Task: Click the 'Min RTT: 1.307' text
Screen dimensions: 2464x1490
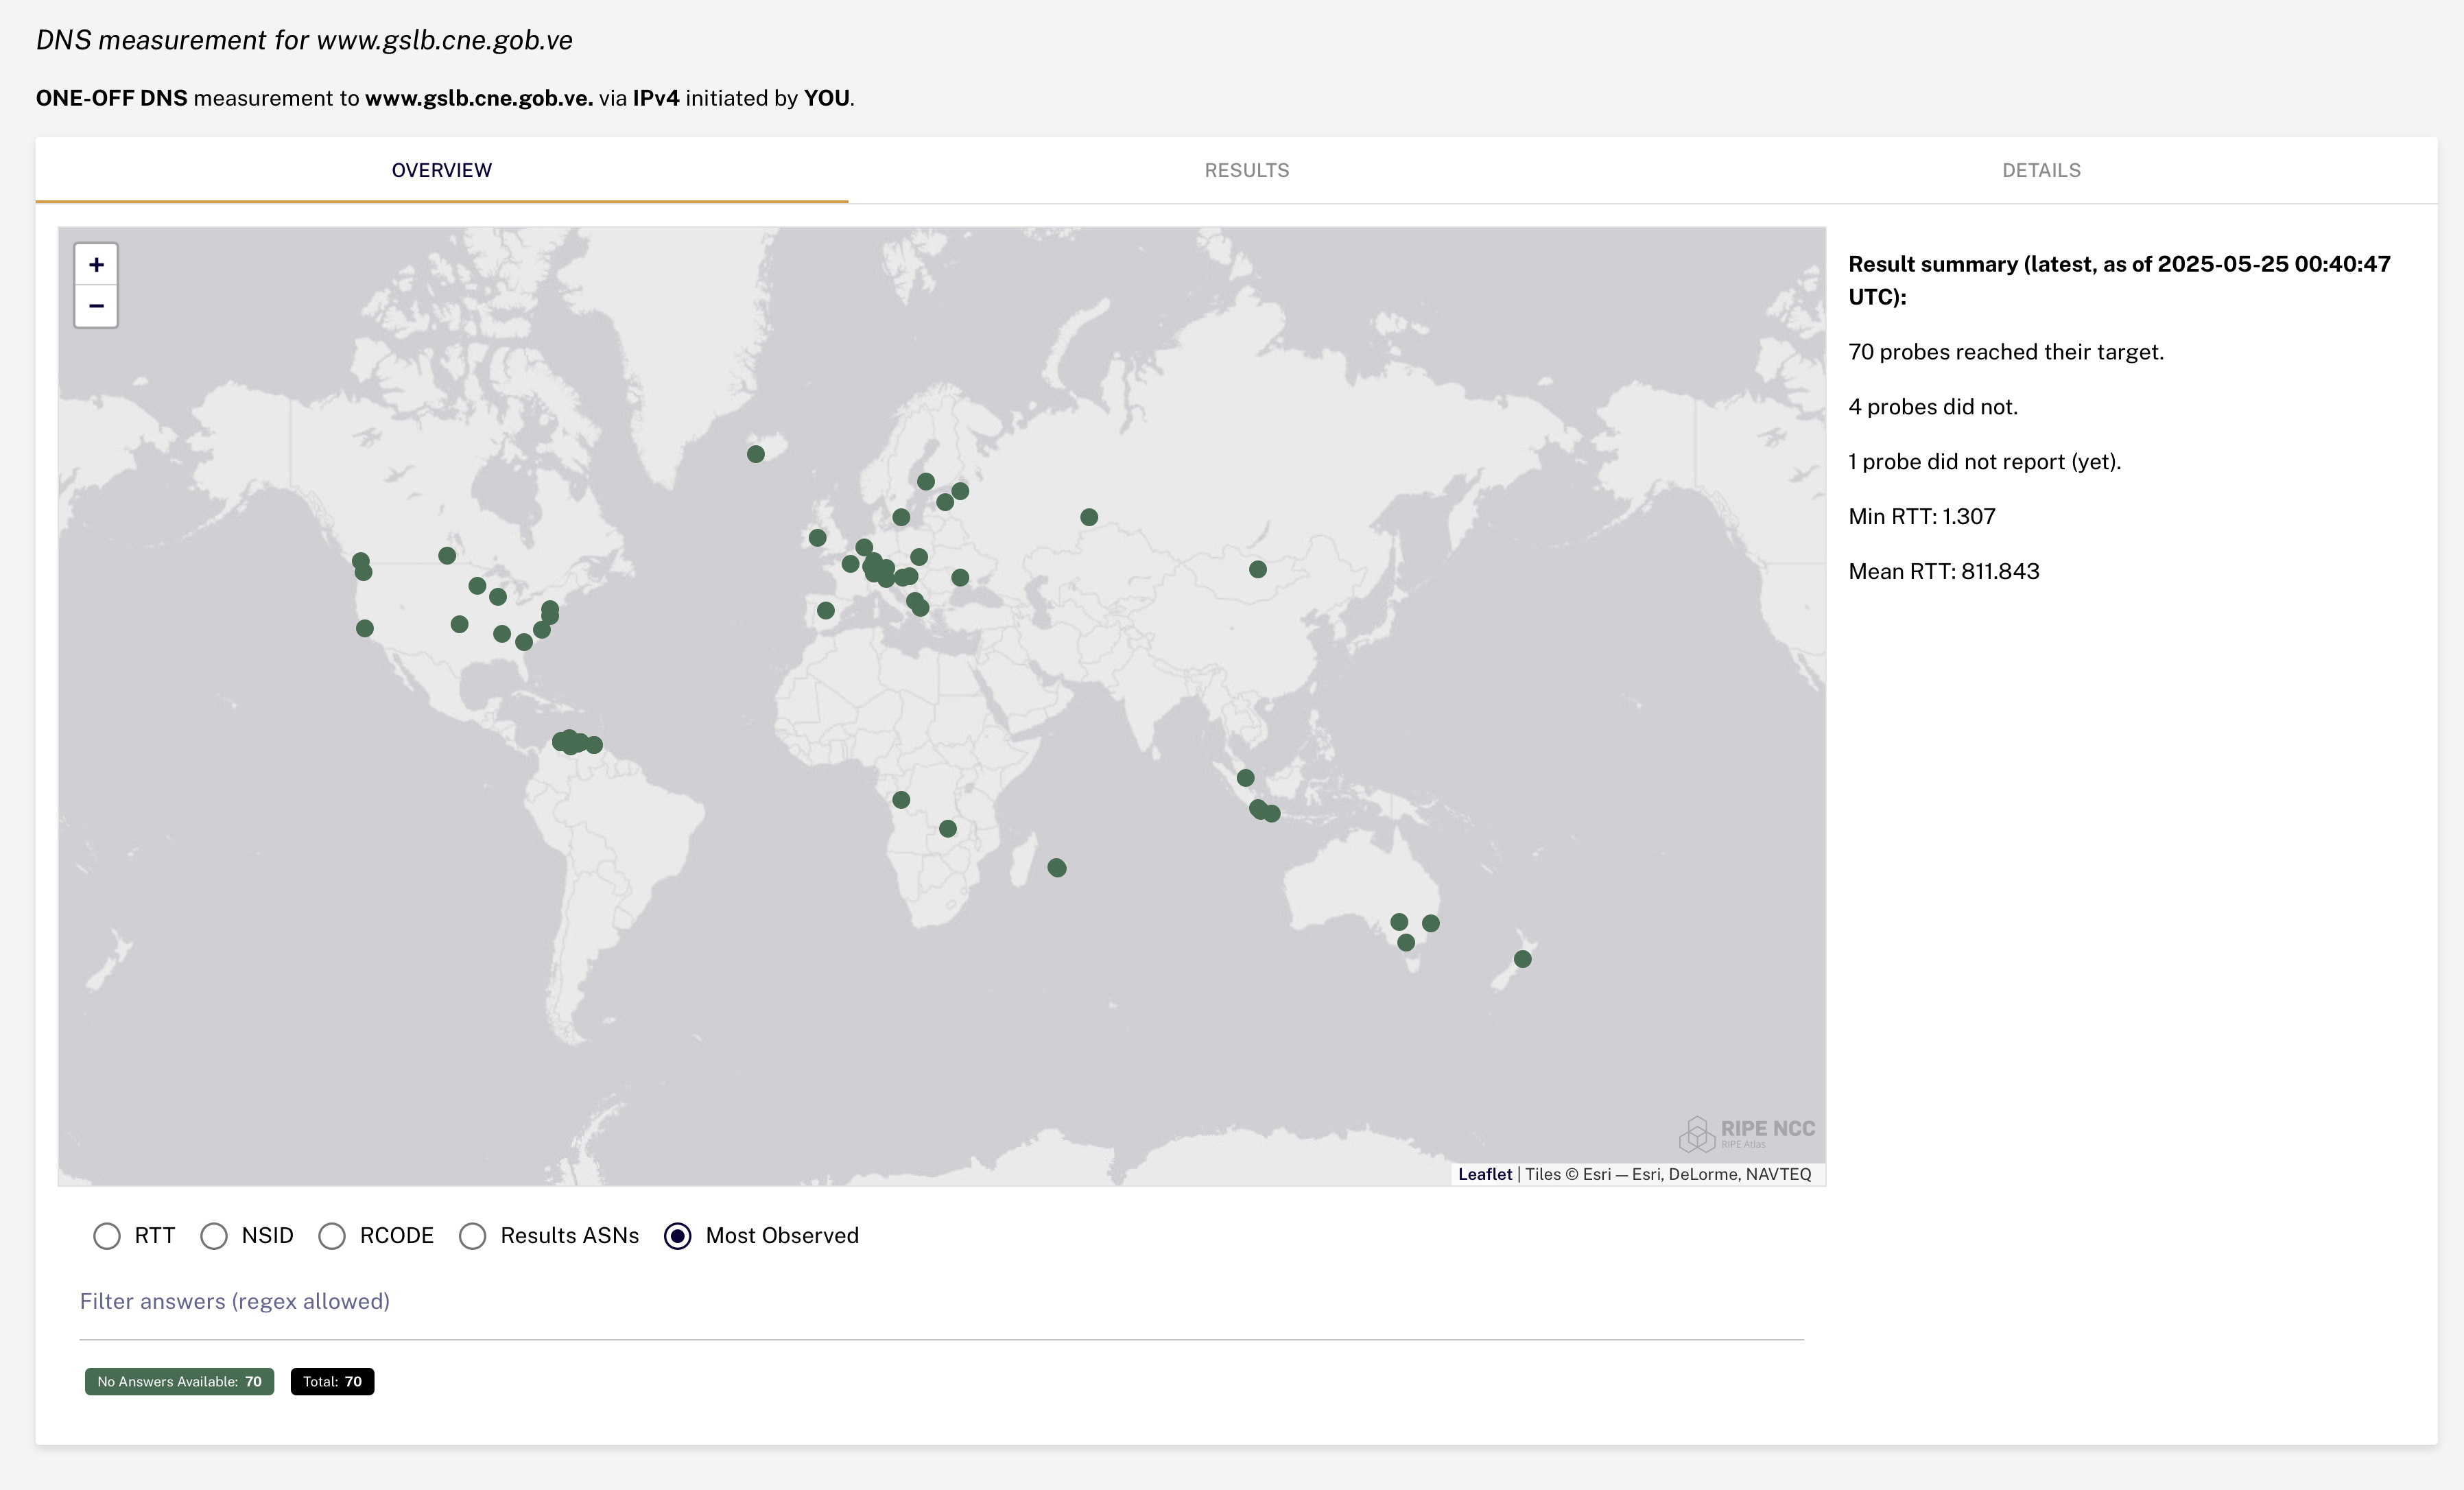Action: [x=1921, y=517]
